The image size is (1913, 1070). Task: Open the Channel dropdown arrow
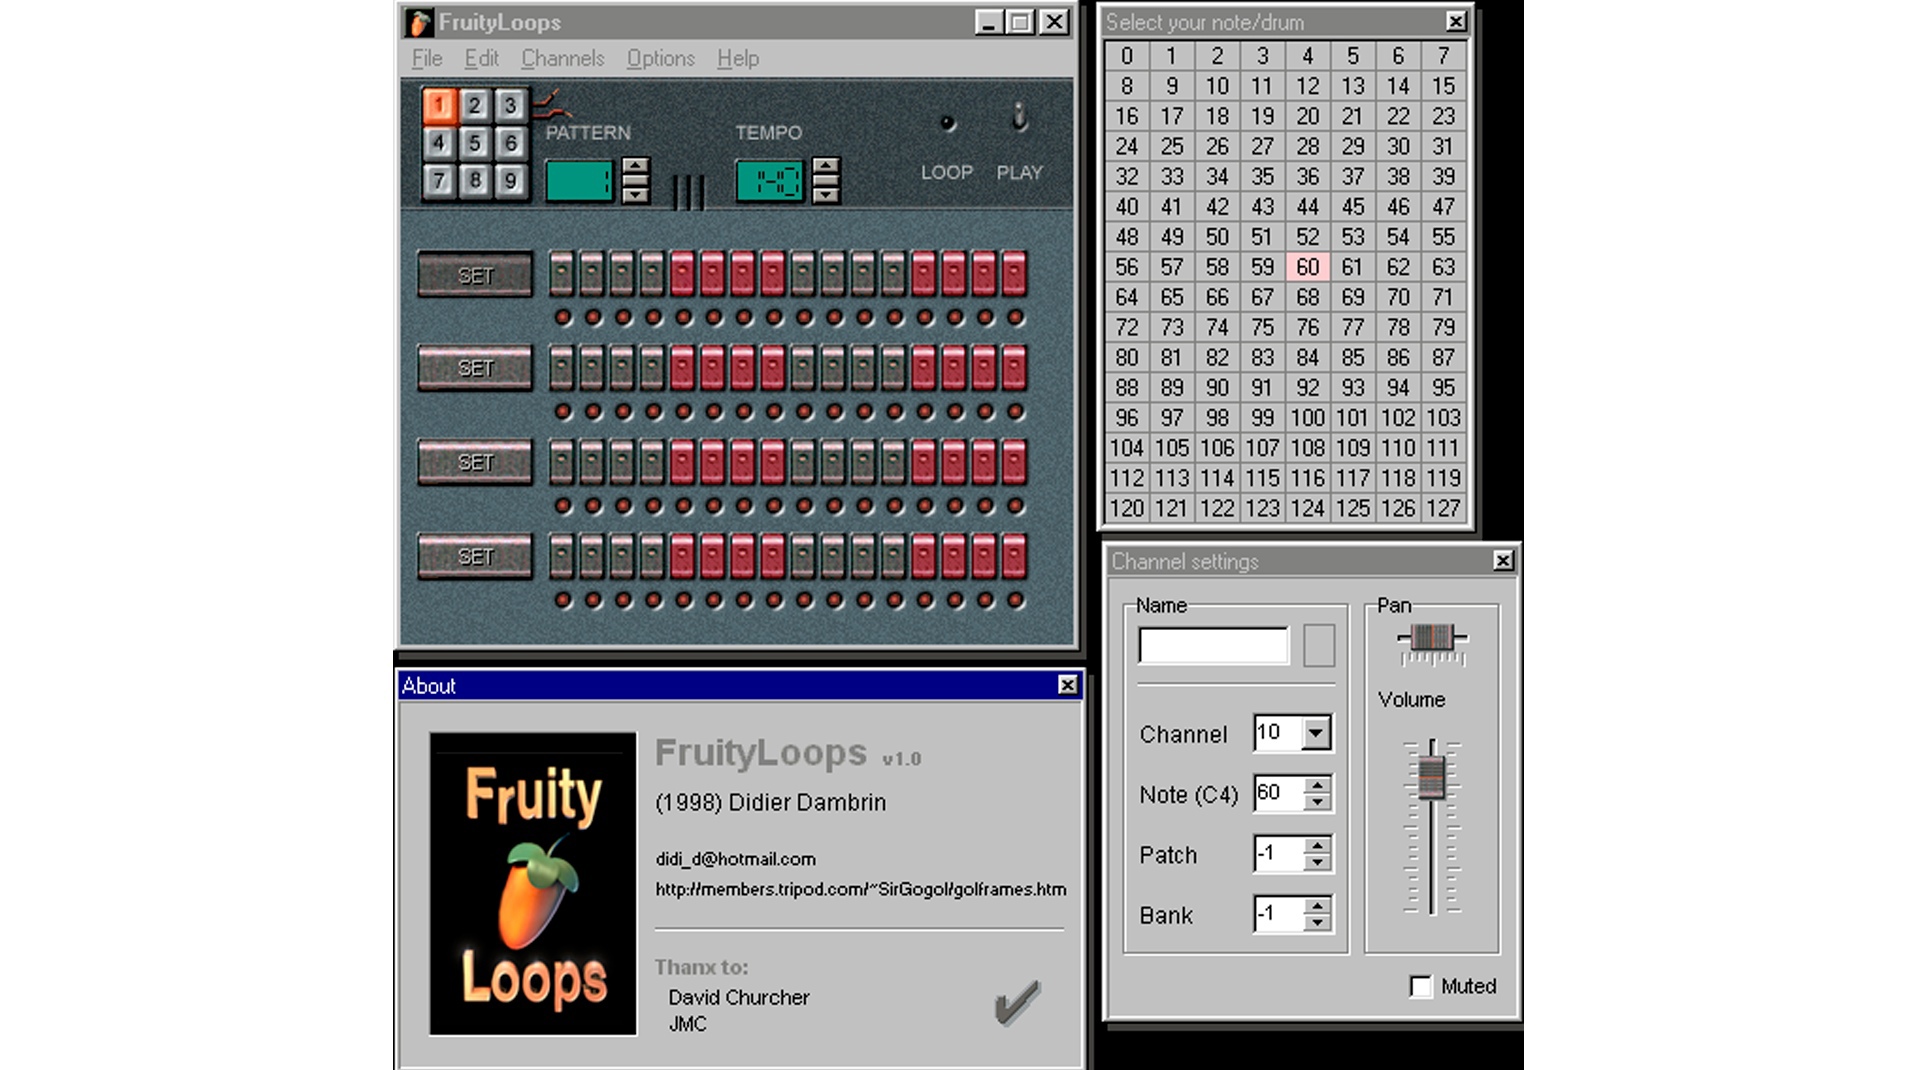(1316, 733)
